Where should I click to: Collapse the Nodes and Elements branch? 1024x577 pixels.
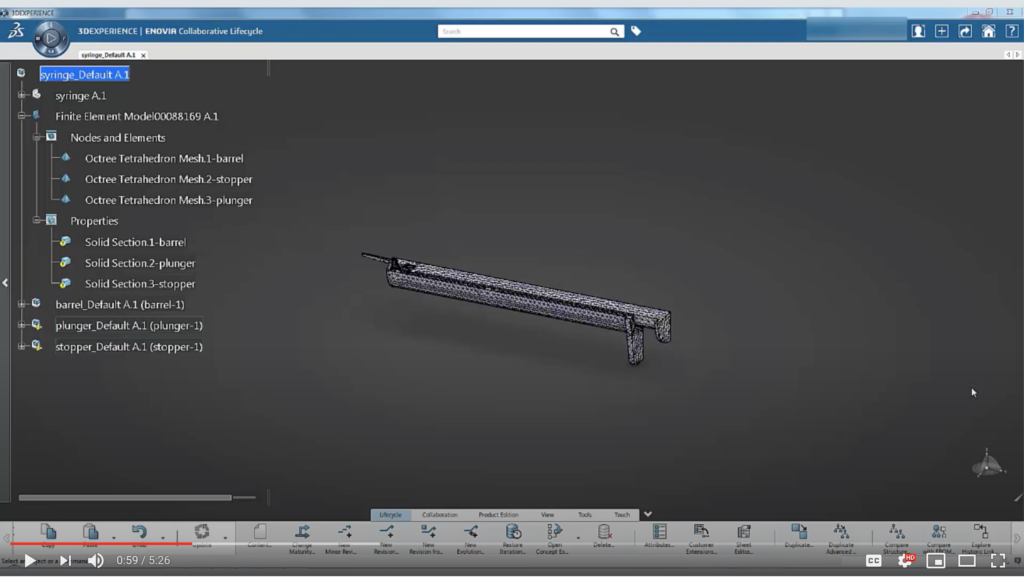click(38, 137)
